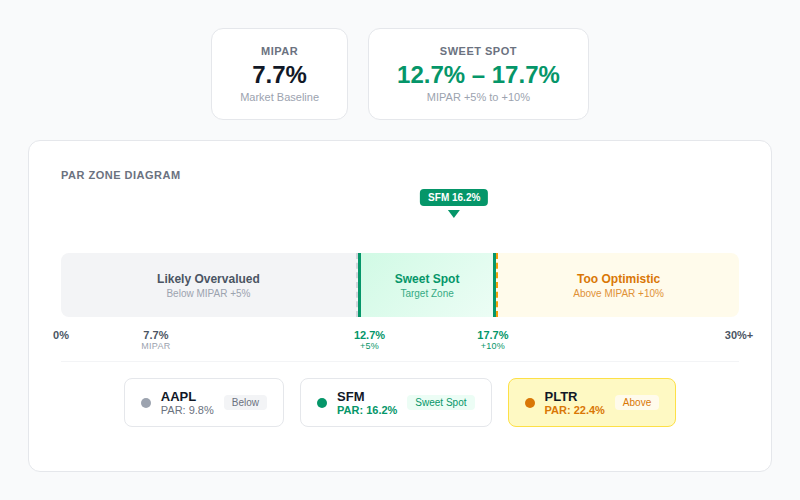Click the Sweet Spot badge on SFM

click(441, 403)
